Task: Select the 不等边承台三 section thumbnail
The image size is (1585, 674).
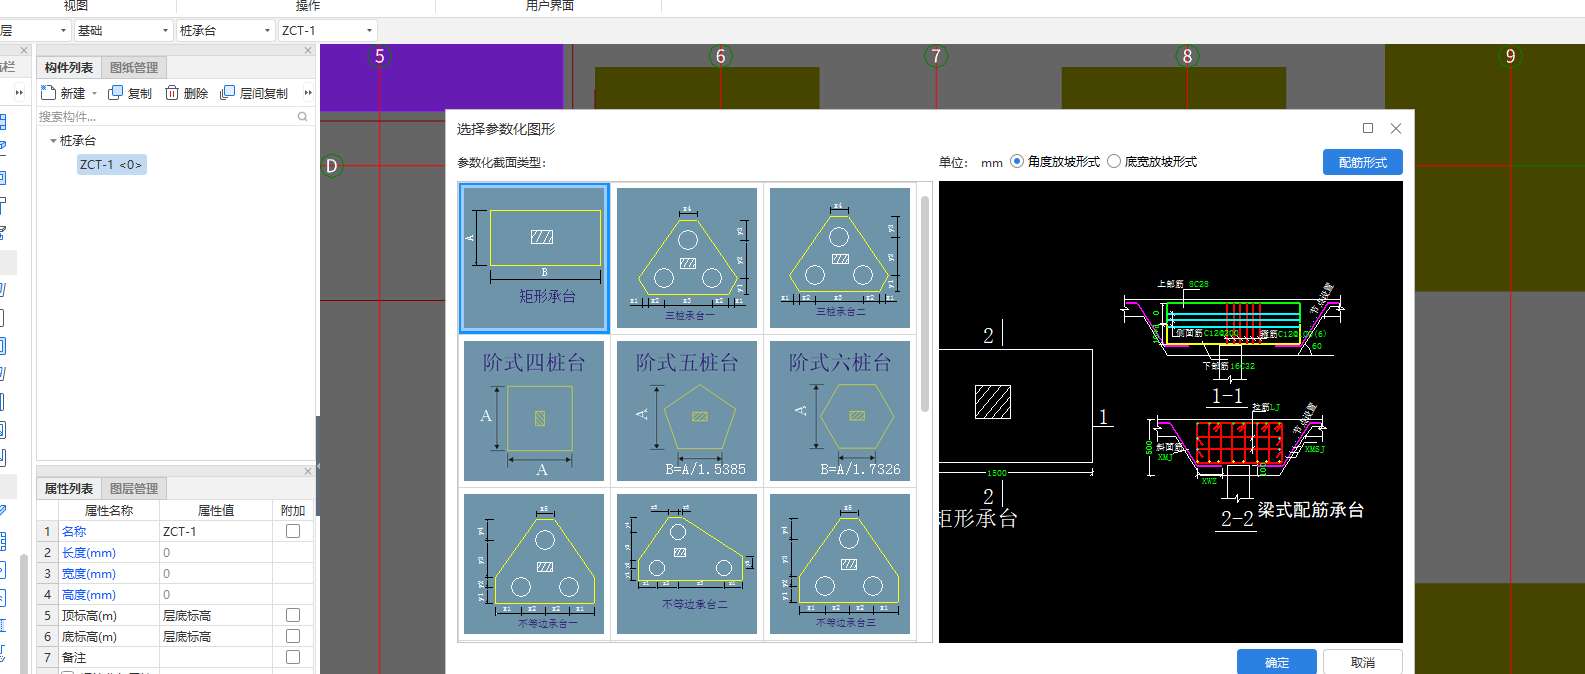Action: click(840, 564)
